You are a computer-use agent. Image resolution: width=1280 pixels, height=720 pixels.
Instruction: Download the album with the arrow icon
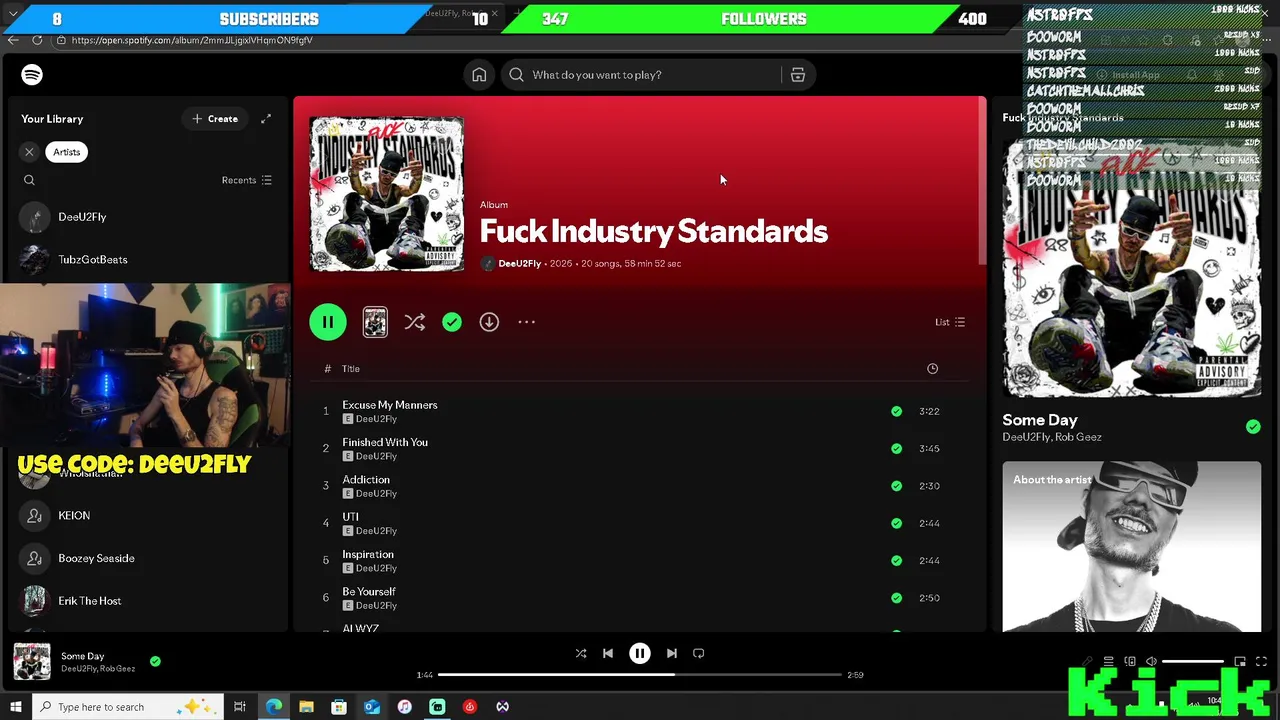(489, 322)
